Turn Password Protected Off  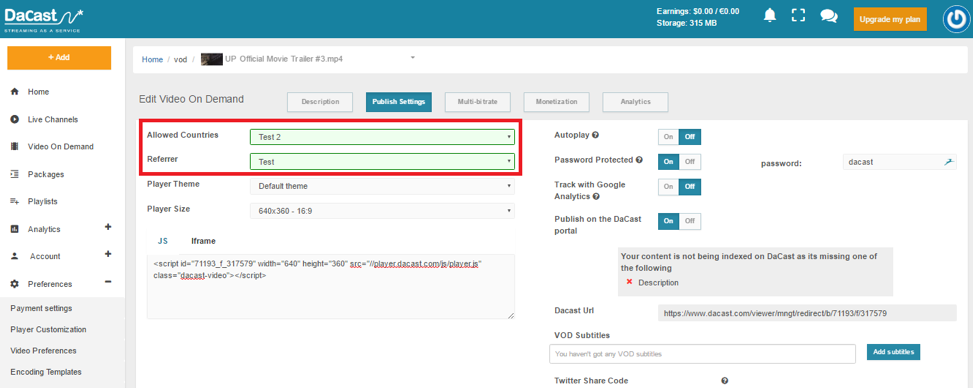690,161
